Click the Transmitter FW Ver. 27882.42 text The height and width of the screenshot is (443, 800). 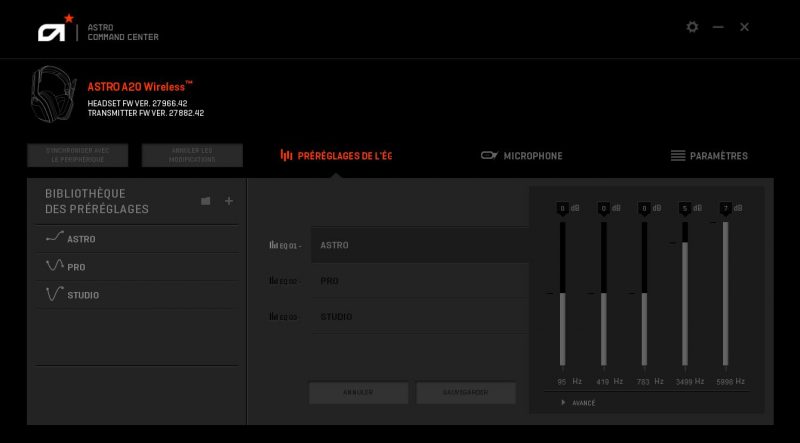click(145, 113)
